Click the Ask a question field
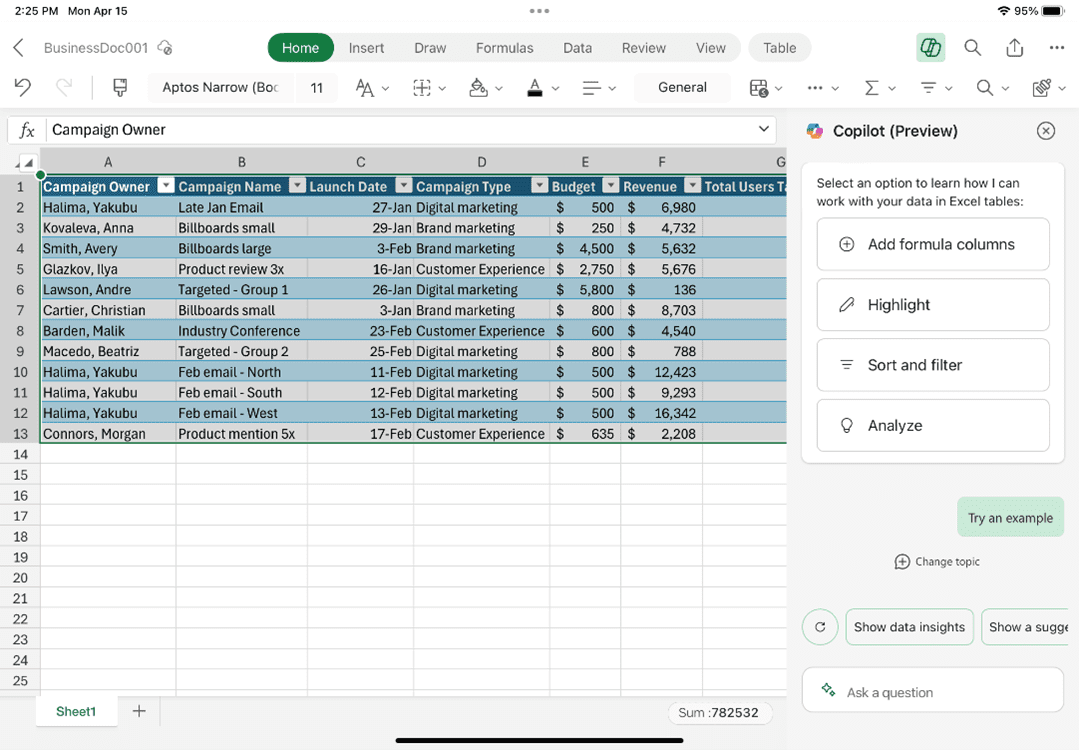 click(932, 691)
